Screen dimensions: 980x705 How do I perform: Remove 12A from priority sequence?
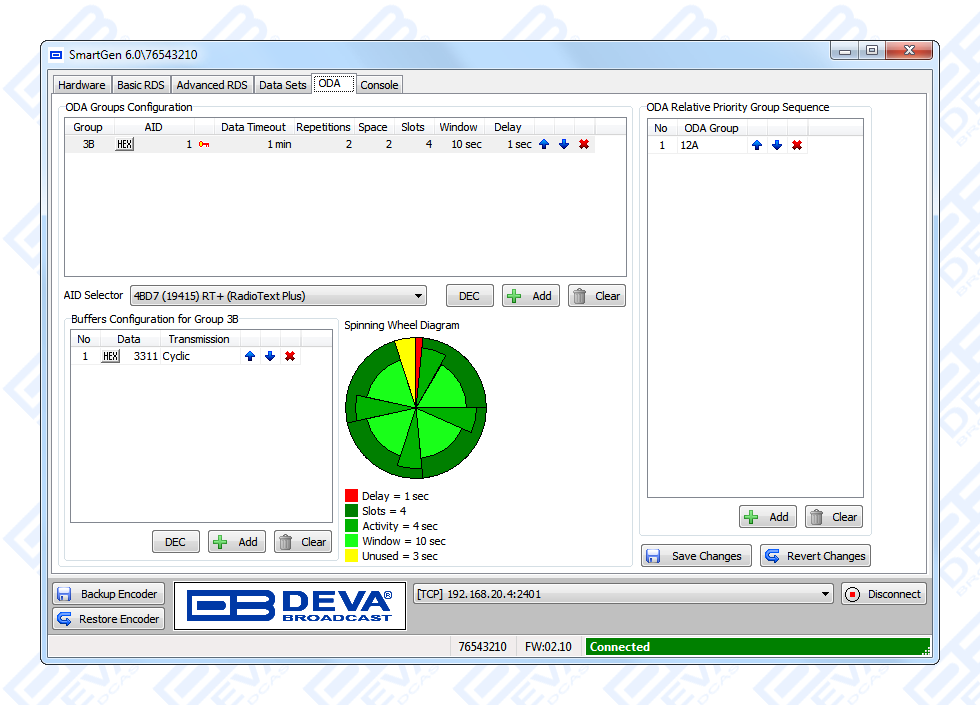point(797,145)
